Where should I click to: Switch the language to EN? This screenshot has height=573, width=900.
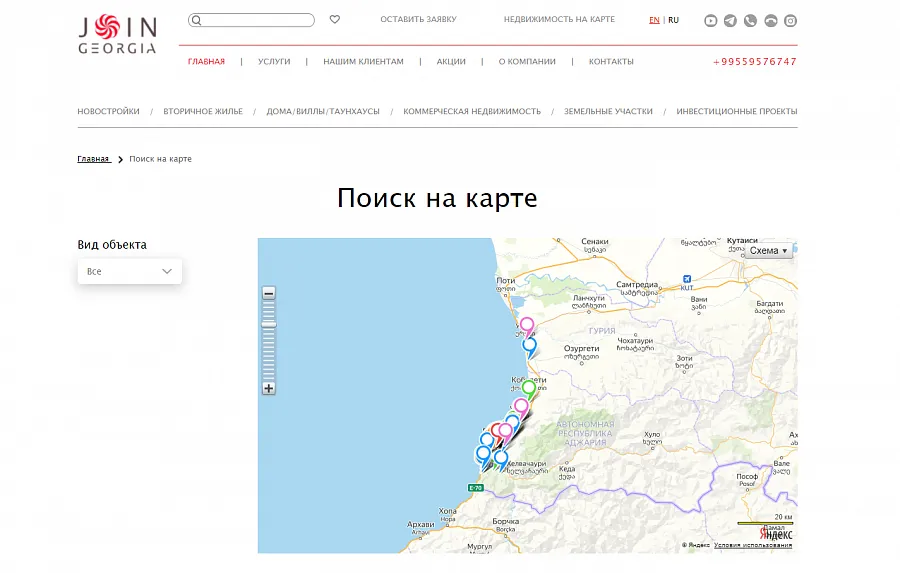tap(654, 20)
